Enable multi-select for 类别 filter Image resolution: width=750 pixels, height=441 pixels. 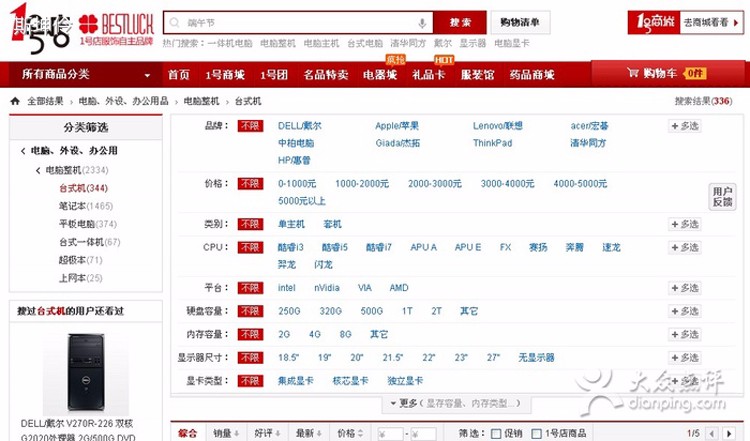(x=684, y=224)
